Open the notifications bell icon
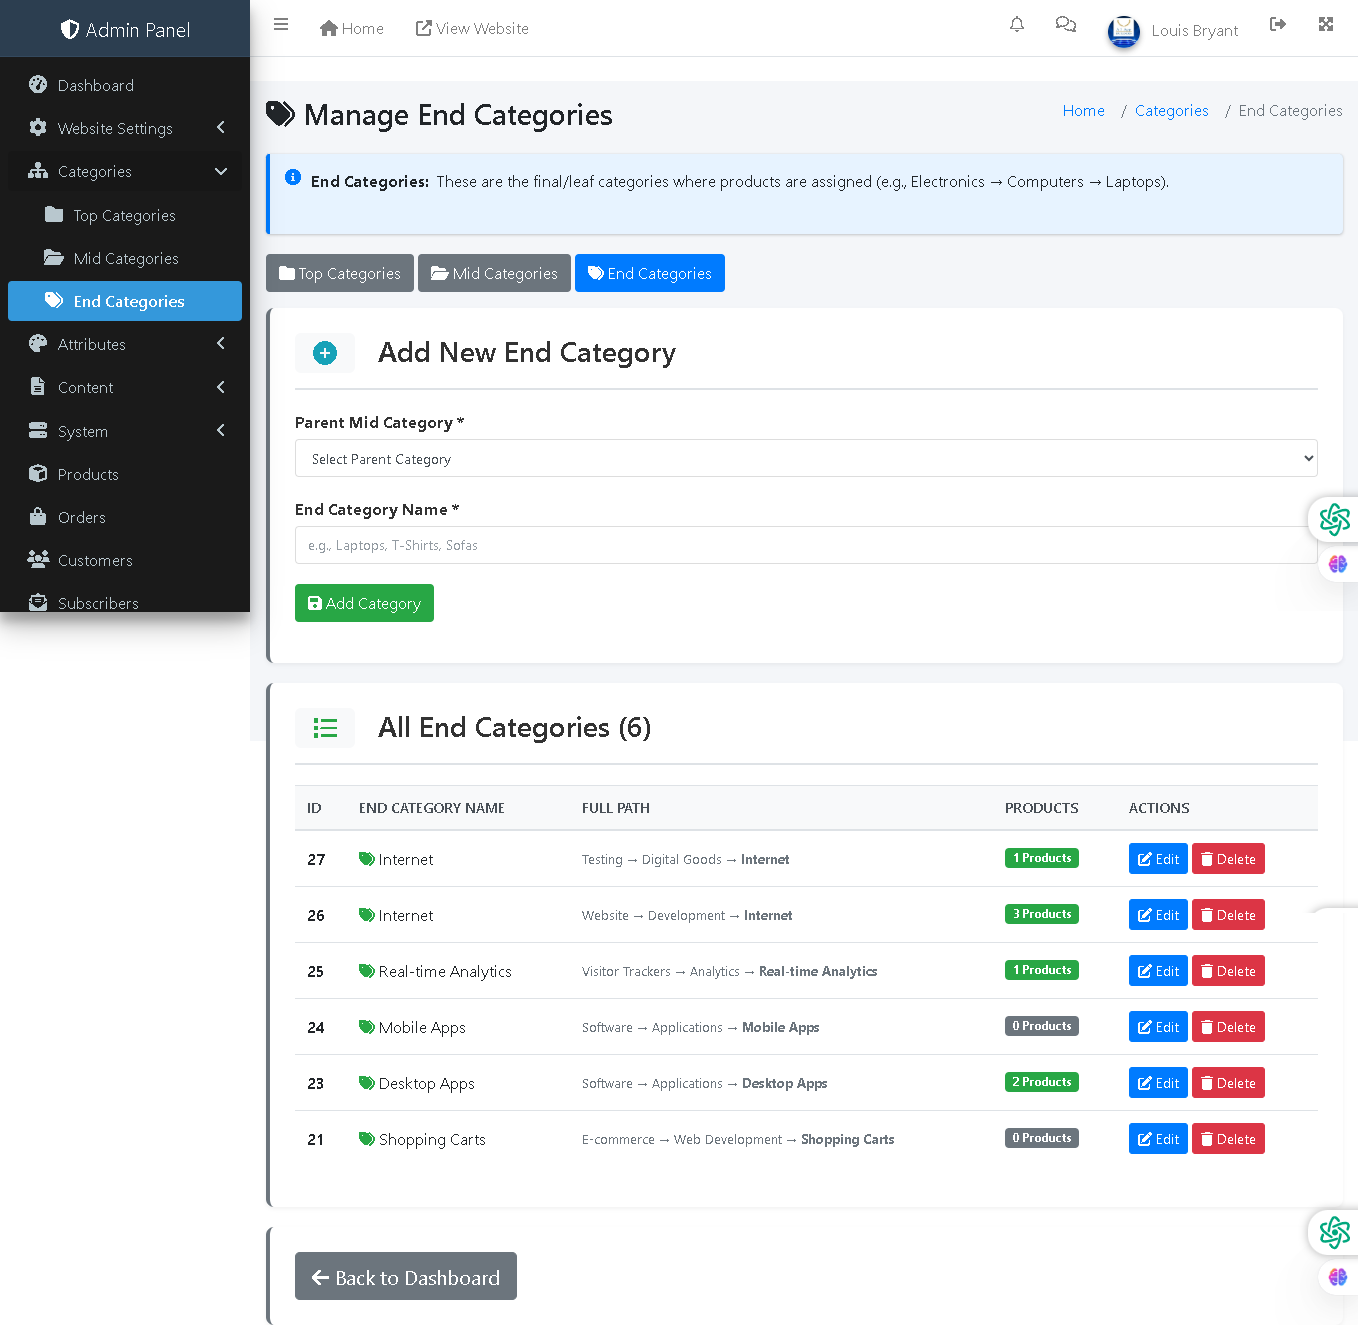The height and width of the screenshot is (1325, 1358). [1016, 25]
